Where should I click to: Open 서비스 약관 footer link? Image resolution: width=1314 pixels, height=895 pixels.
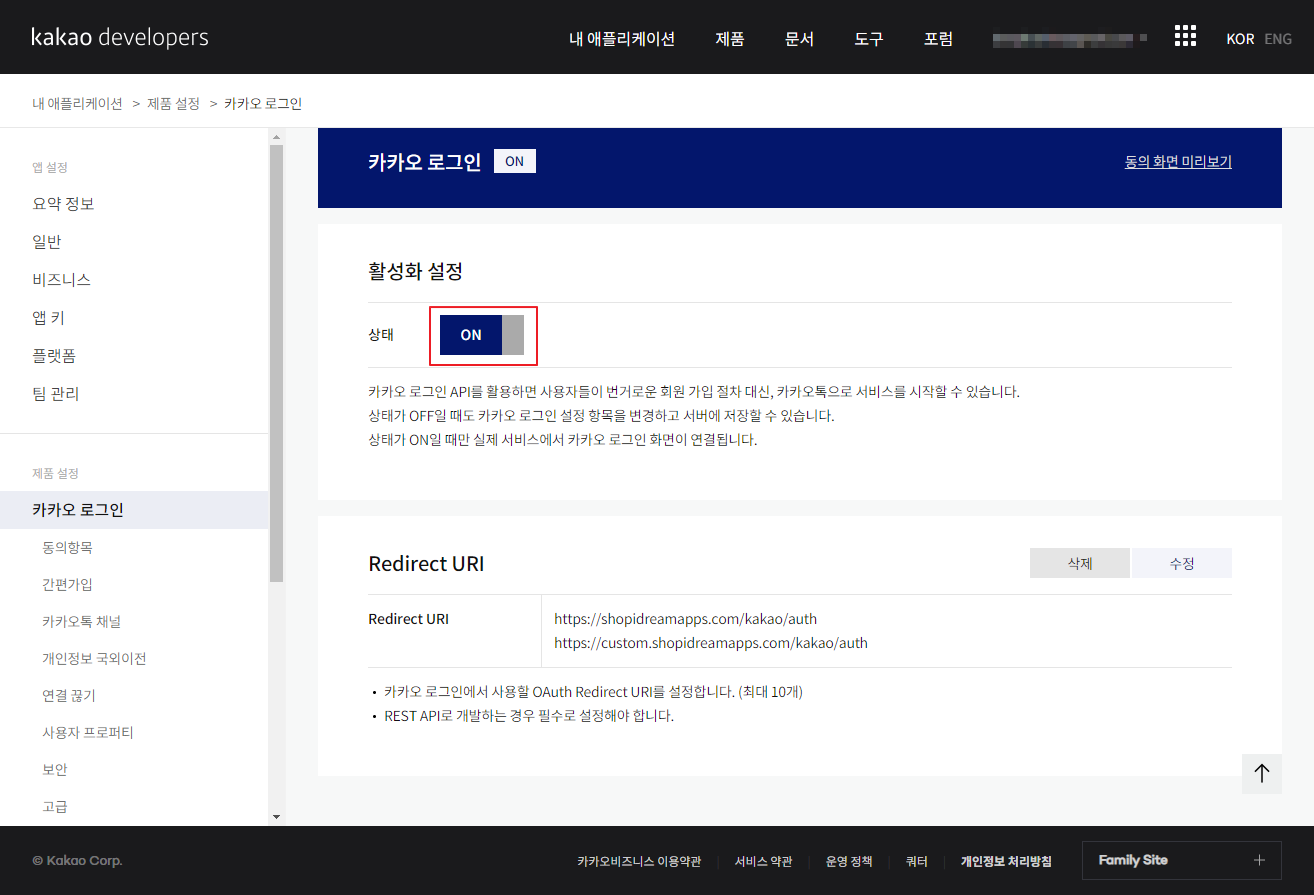(763, 861)
